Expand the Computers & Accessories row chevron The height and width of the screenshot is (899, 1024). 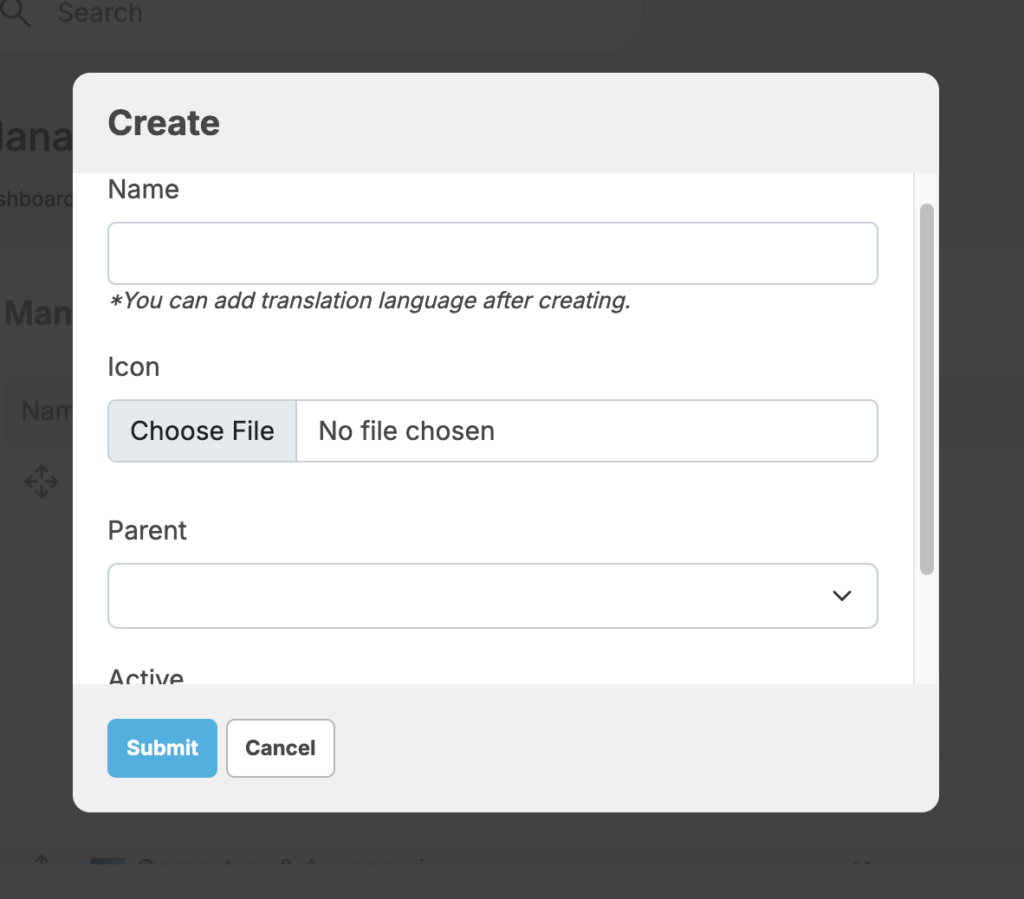tap(858, 864)
